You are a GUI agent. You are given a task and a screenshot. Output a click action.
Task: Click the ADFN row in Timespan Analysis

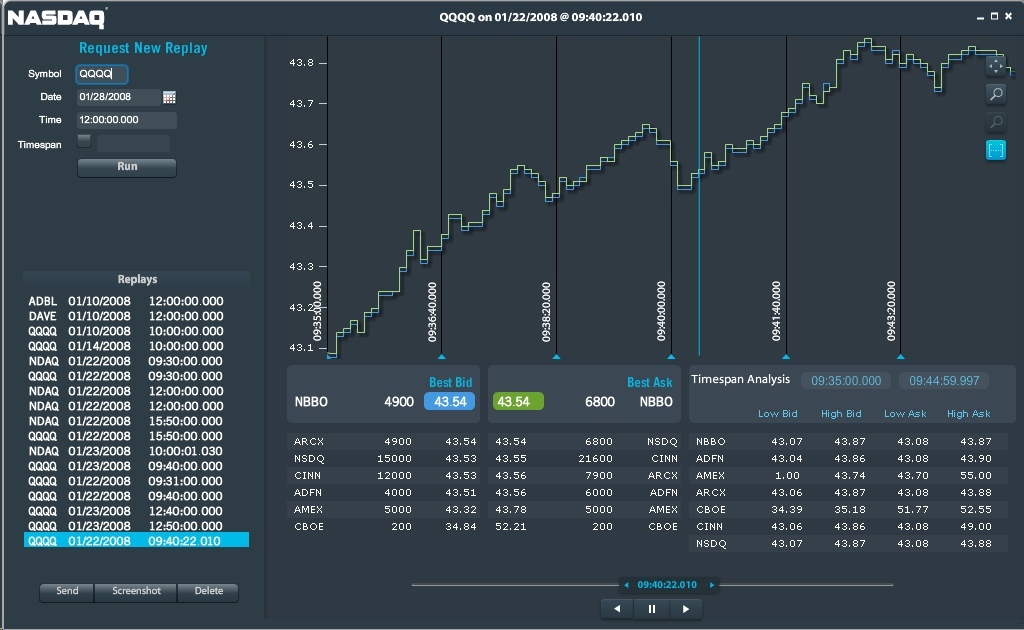[849, 459]
